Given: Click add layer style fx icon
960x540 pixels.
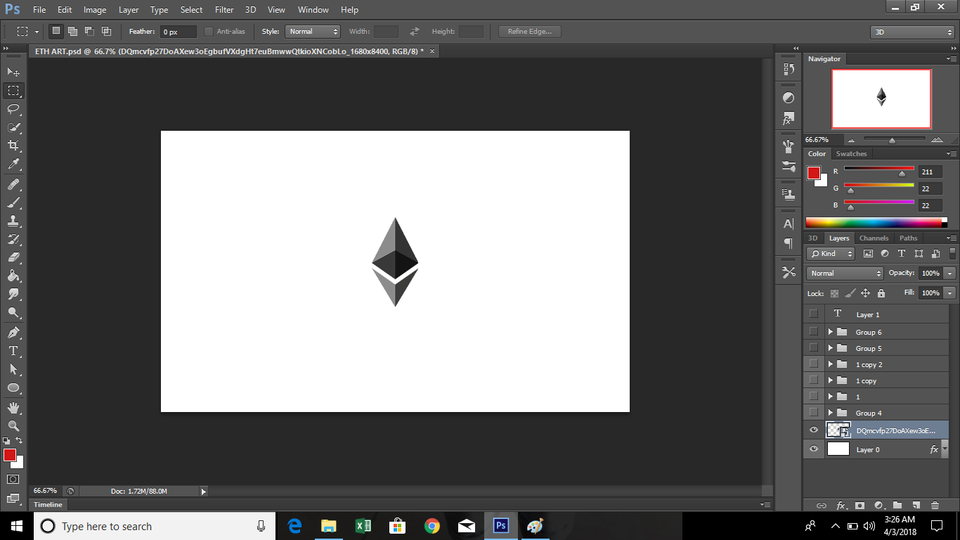Looking at the screenshot, I should [841, 505].
